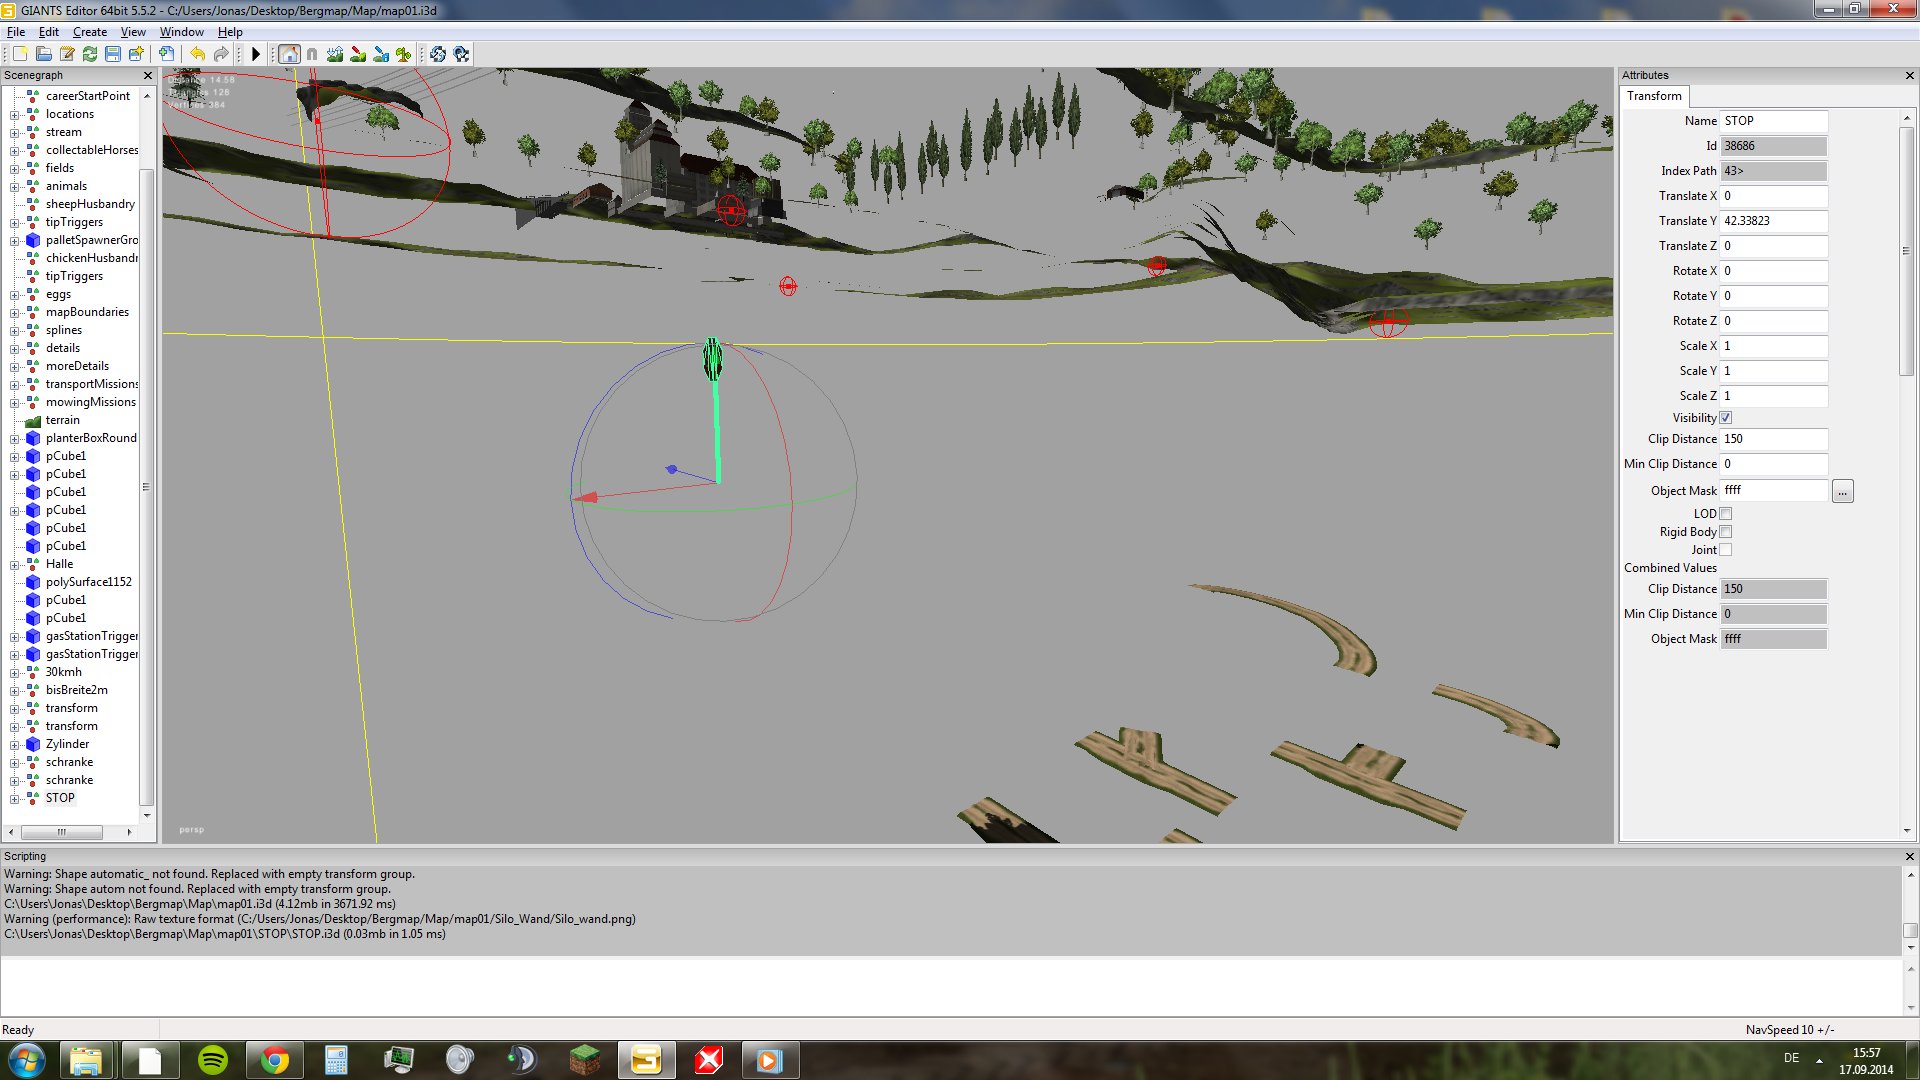This screenshot has width=1920, height=1080.
Task: Close the Scenegraph panel
Action: coord(148,76)
